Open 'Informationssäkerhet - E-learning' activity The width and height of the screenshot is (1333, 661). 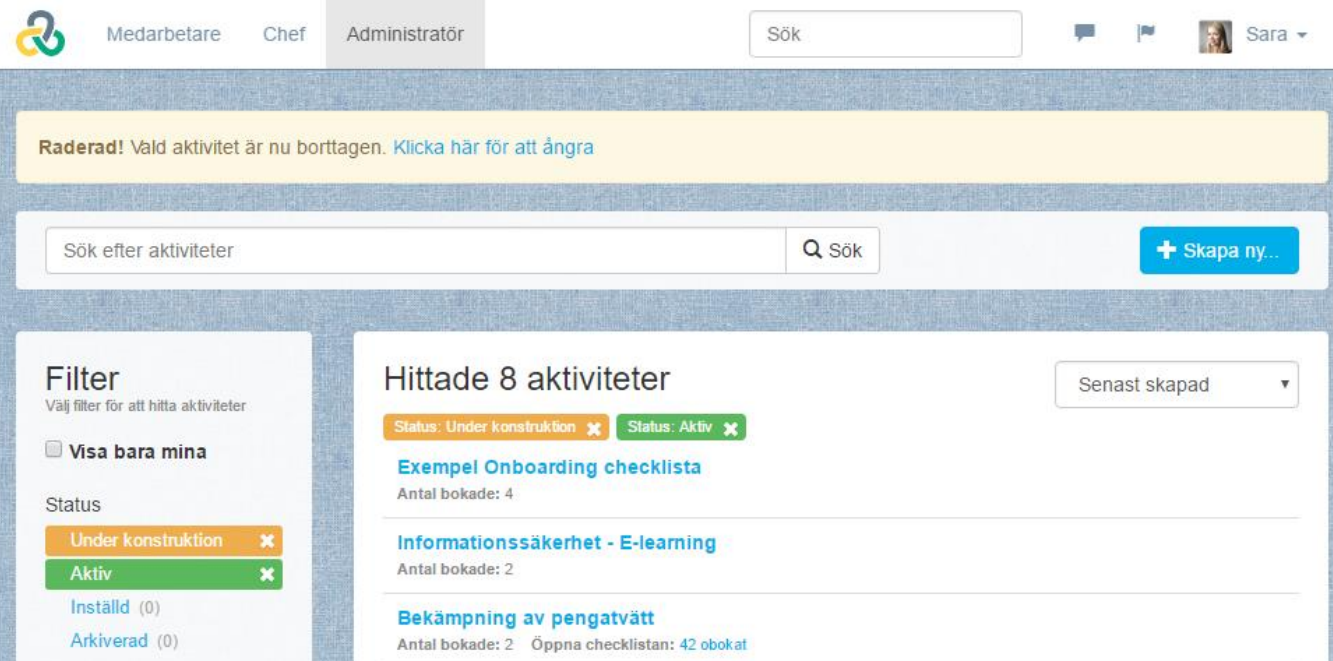(x=557, y=543)
